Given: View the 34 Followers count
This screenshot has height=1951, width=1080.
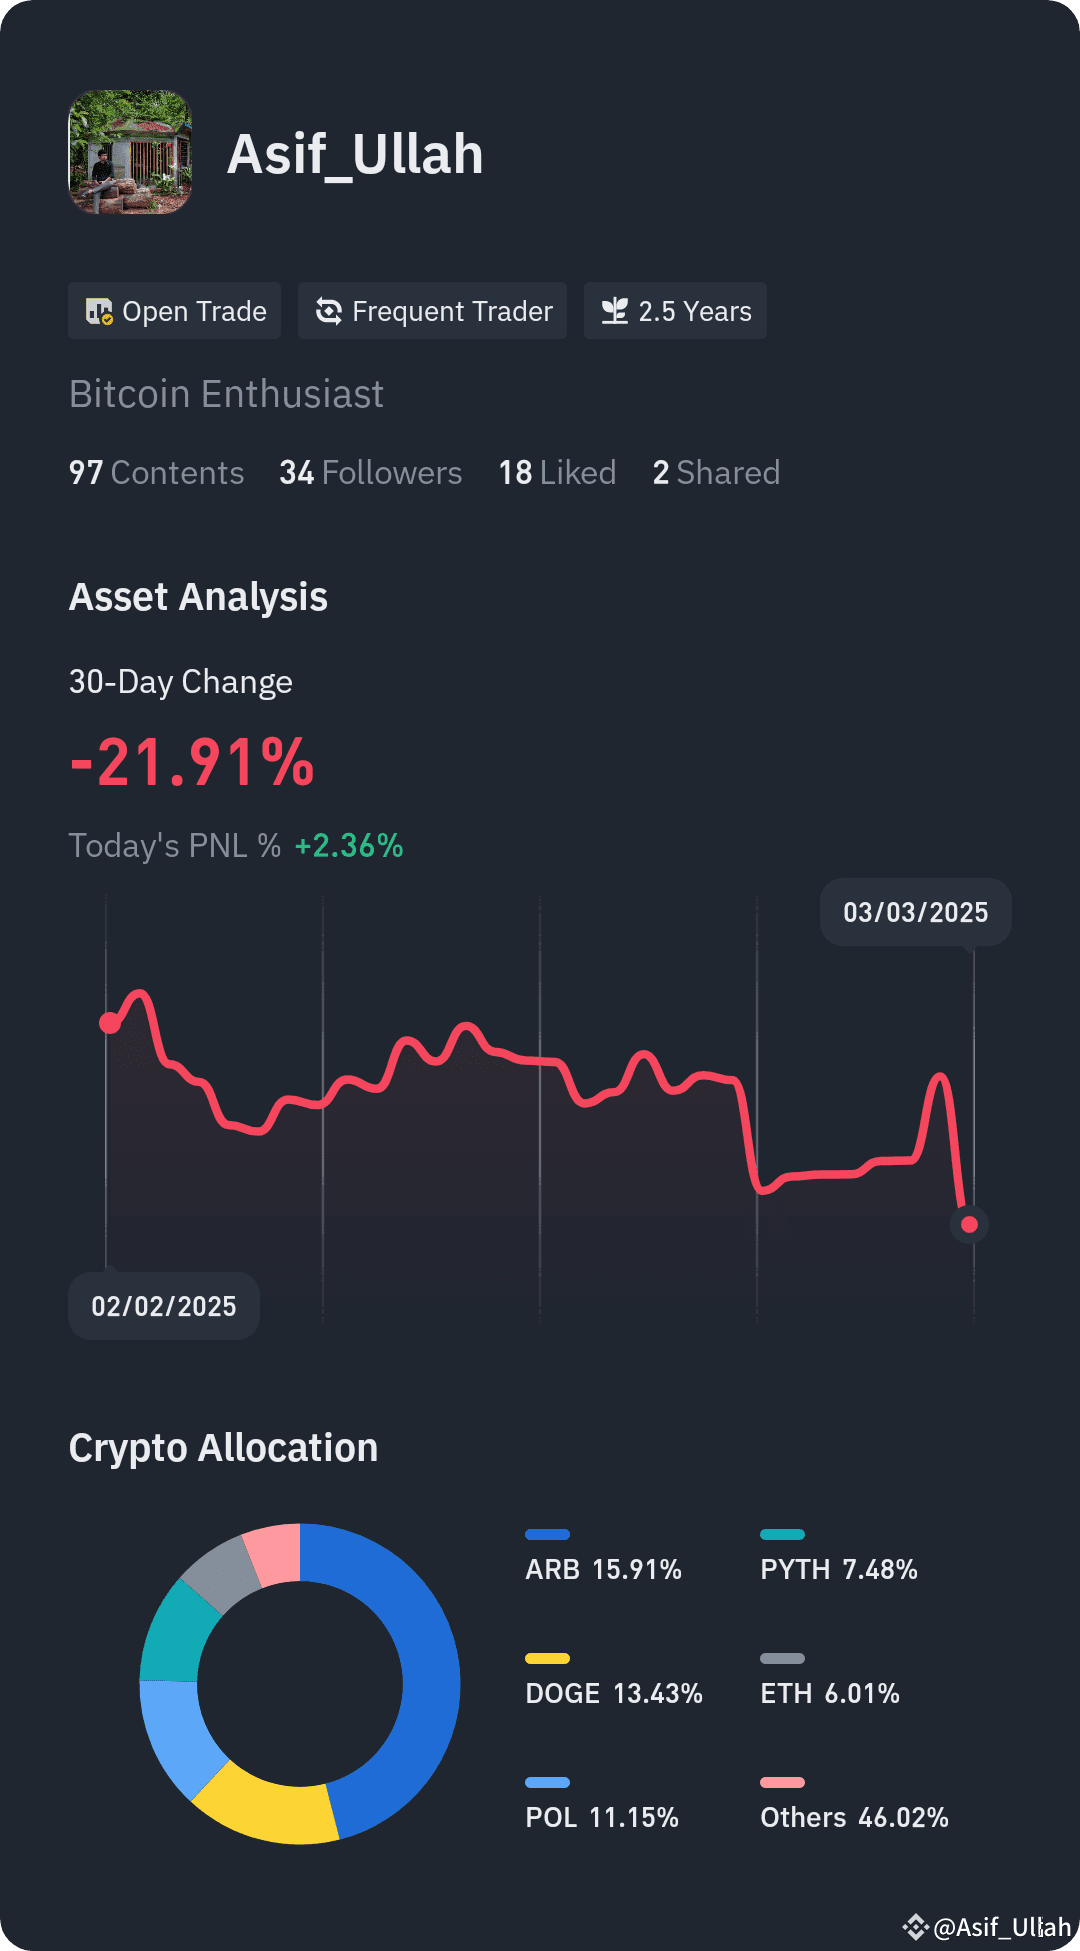Looking at the screenshot, I should 370,472.
